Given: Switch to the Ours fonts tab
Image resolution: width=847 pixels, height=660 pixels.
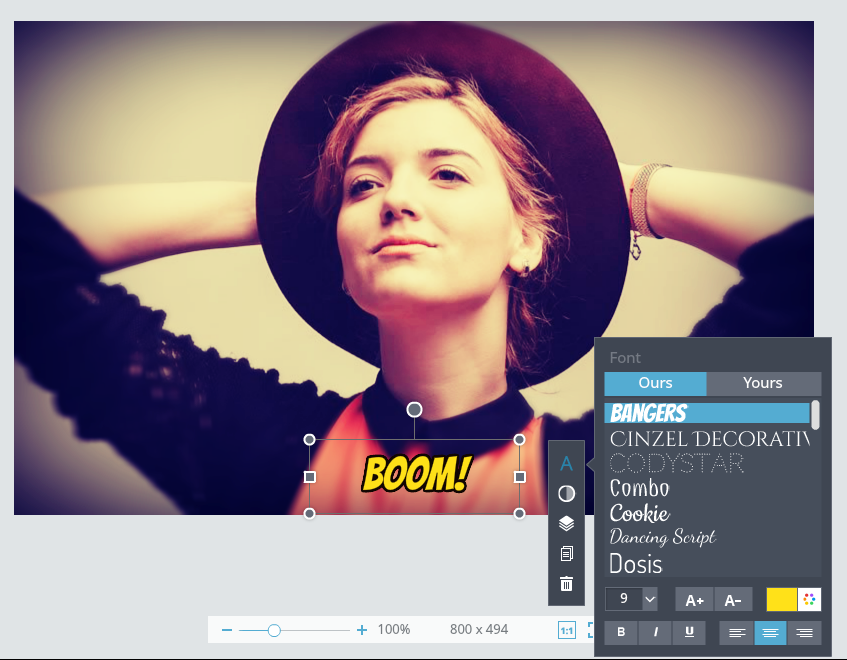Looking at the screenshot, I should coord(655,383).
